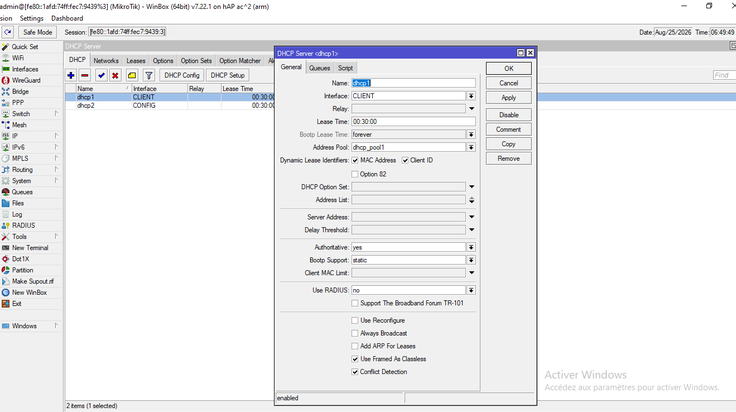This screenshot has width=736, height=412.
Task: Open the MPLS menu
Action: pyautogui.click(x=20, y=159)
